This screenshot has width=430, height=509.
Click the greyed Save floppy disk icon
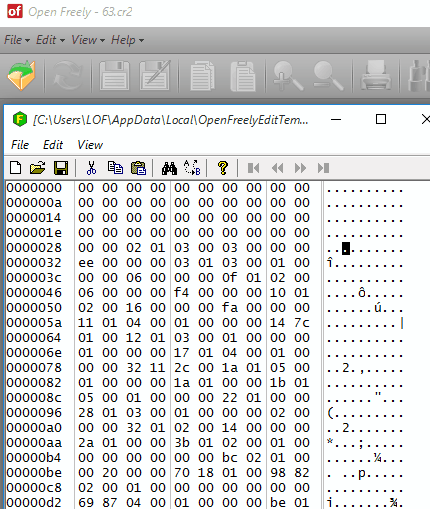[114, 76]
